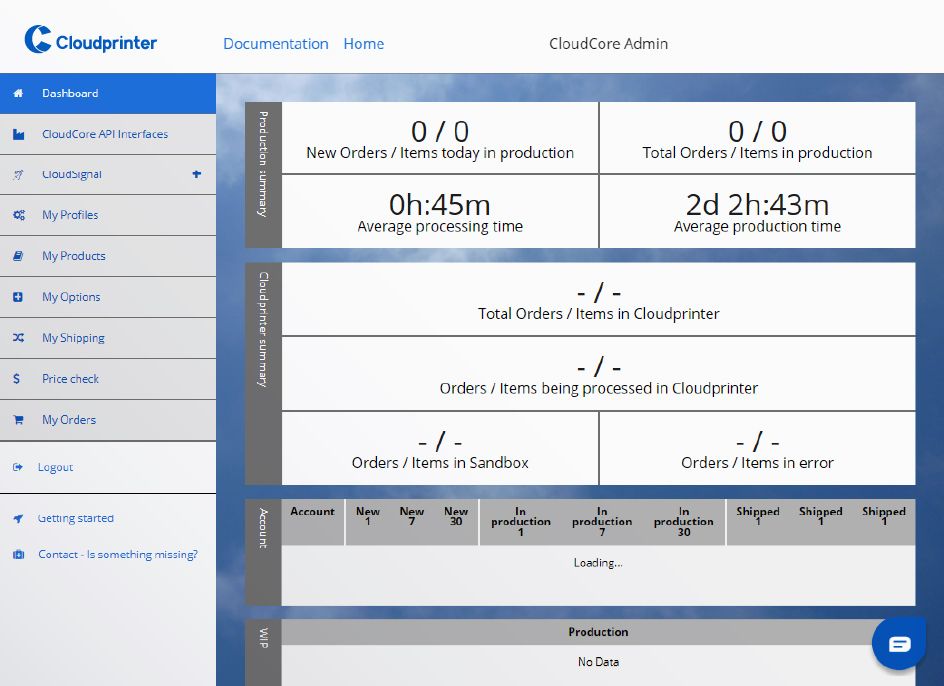Click the In production 30 column header
This screenshot has width=944, height=686.
coord(684,522)
